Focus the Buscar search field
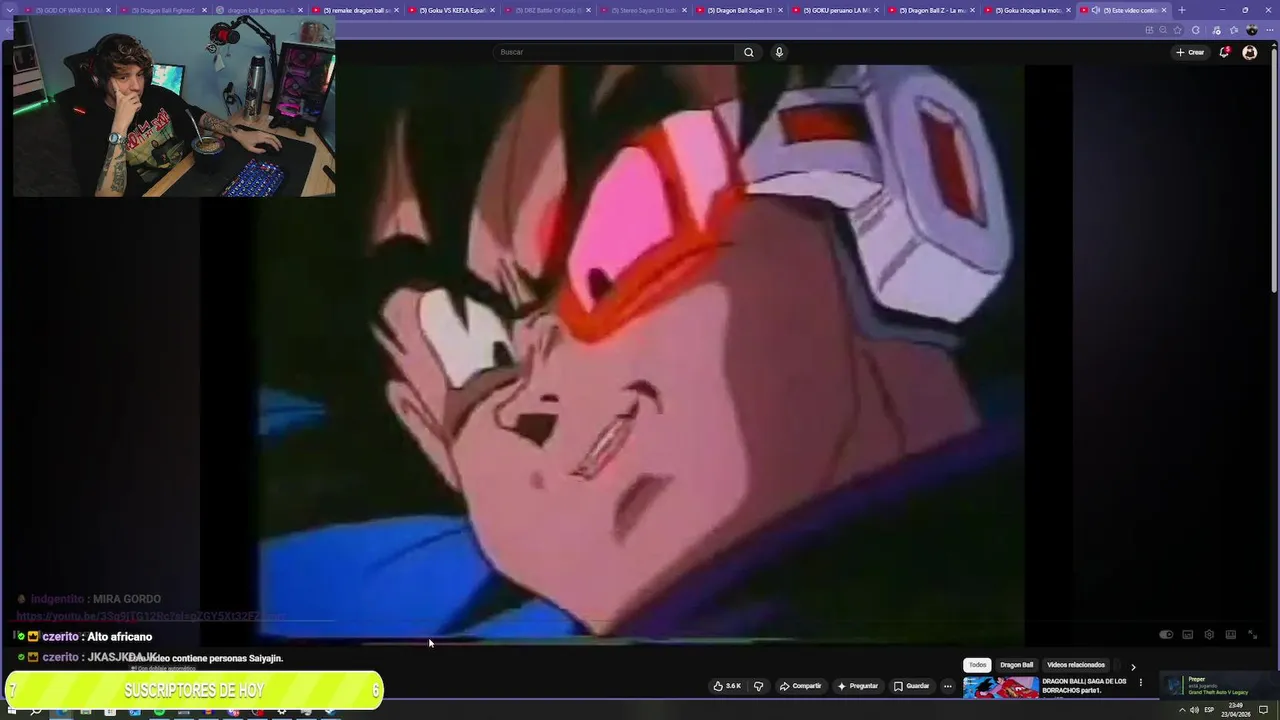This screenshot has height=720, width=1280. click(615, 52)
